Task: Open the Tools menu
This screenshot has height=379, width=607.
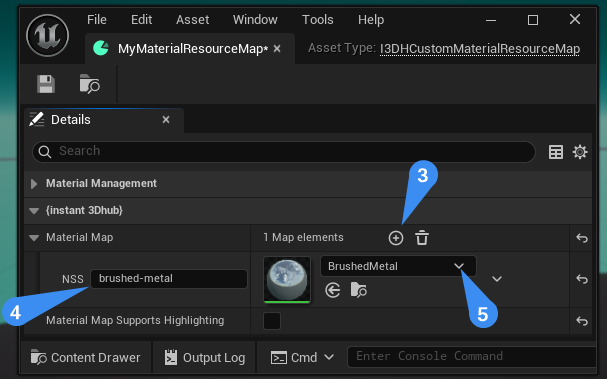Action: click(x=317, y=19)
